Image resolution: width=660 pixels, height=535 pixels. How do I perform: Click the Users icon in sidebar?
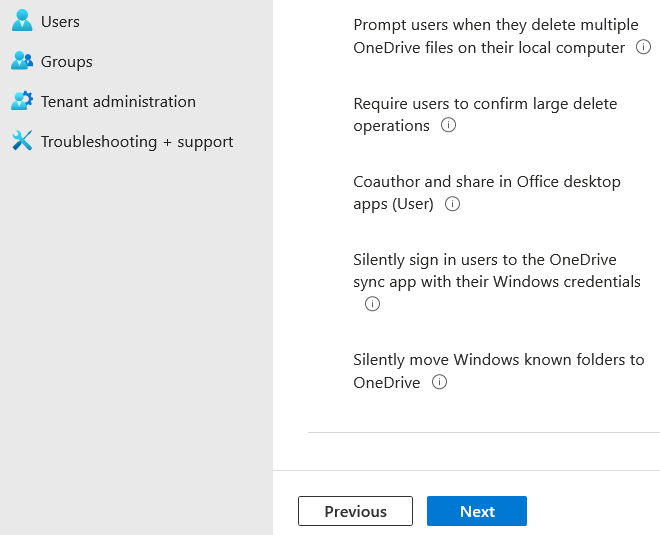click(x=22, y=21)
